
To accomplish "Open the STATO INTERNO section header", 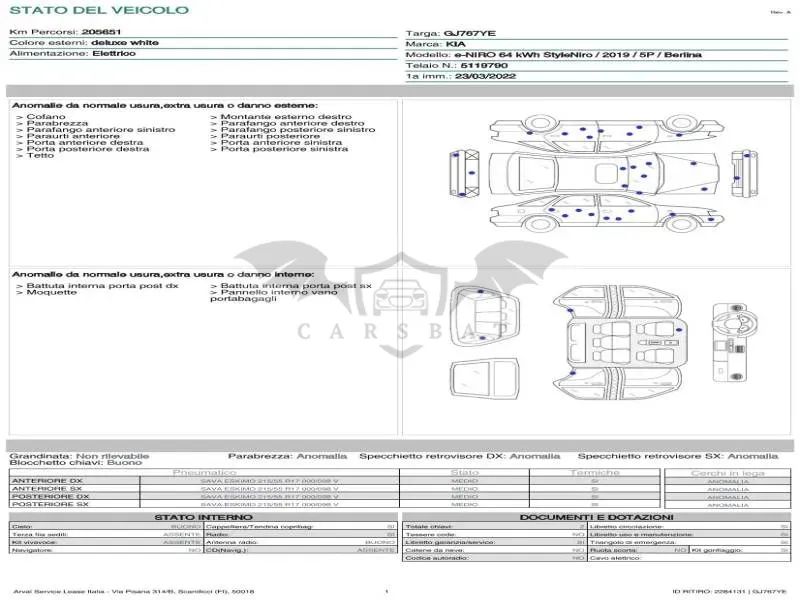I will pyautogui.click(x=203, y=517).
